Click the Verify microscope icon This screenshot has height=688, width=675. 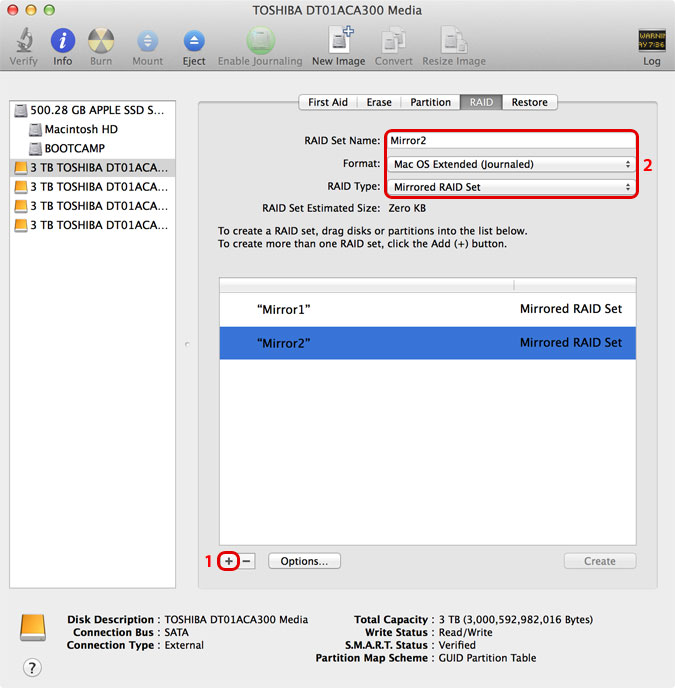(x=24, y=41)
